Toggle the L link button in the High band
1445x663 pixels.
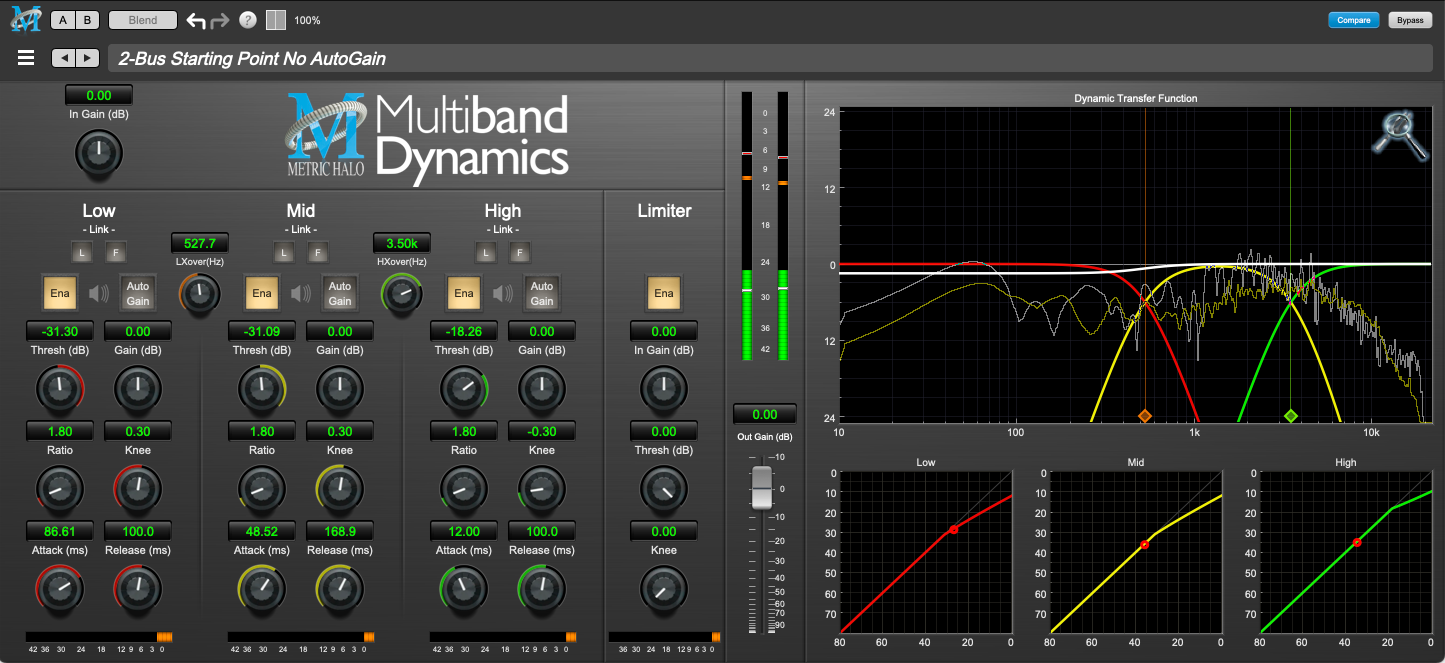[x=485, y=252]
